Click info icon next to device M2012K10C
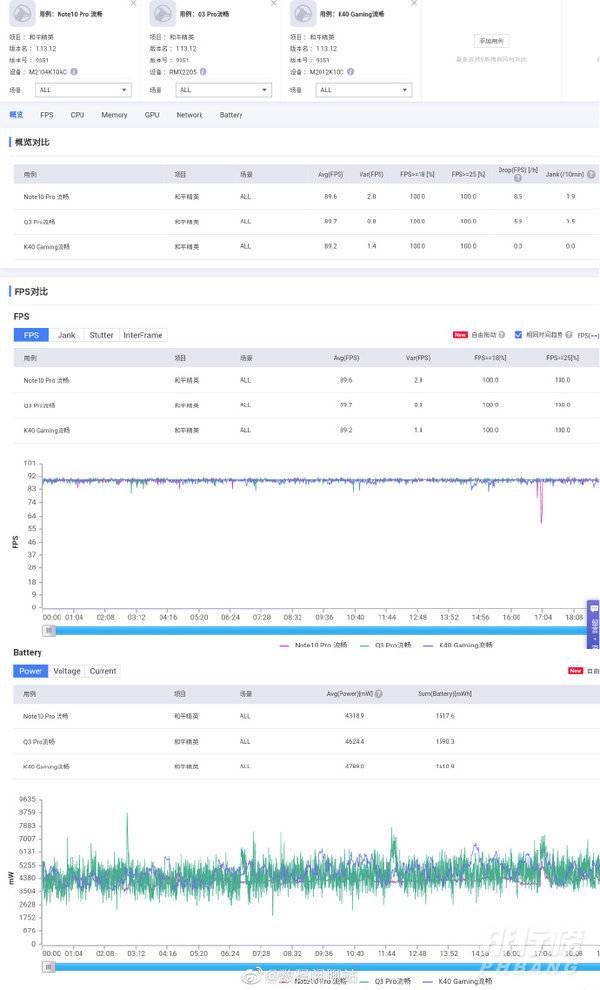600x990 pixels. coord(351,71)
